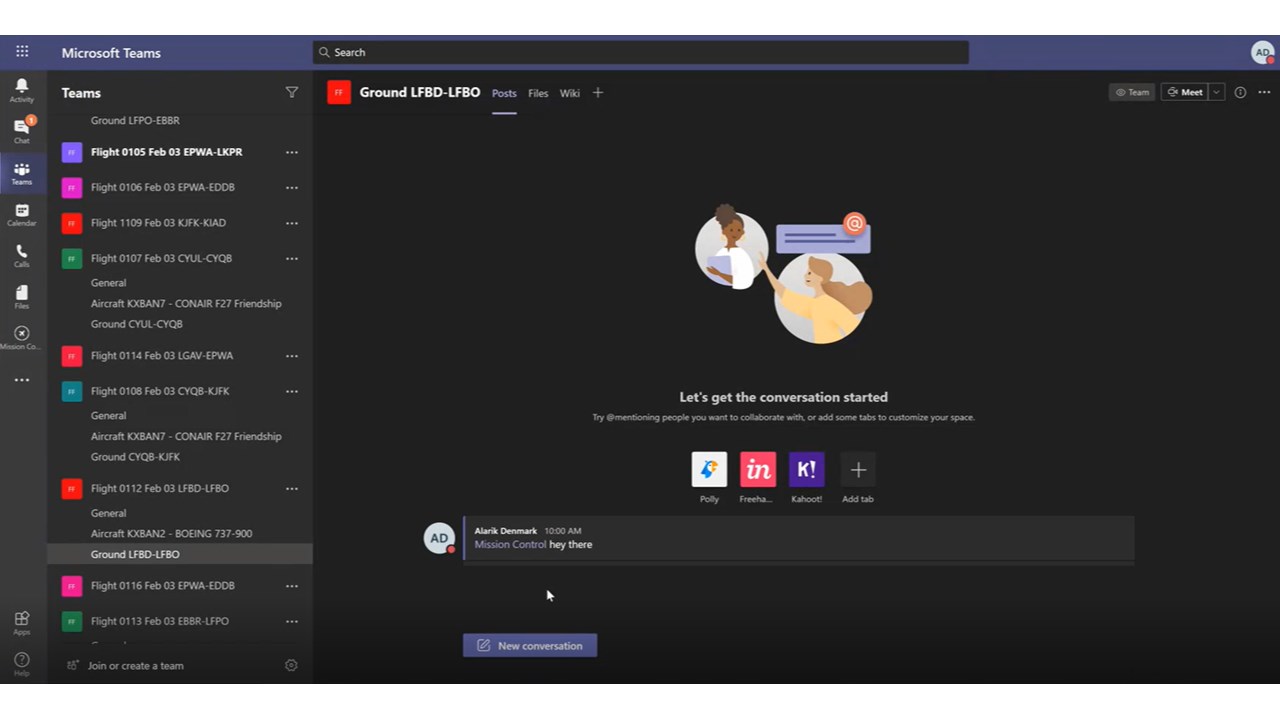Open Chat in the left rail

coord(22,131)
